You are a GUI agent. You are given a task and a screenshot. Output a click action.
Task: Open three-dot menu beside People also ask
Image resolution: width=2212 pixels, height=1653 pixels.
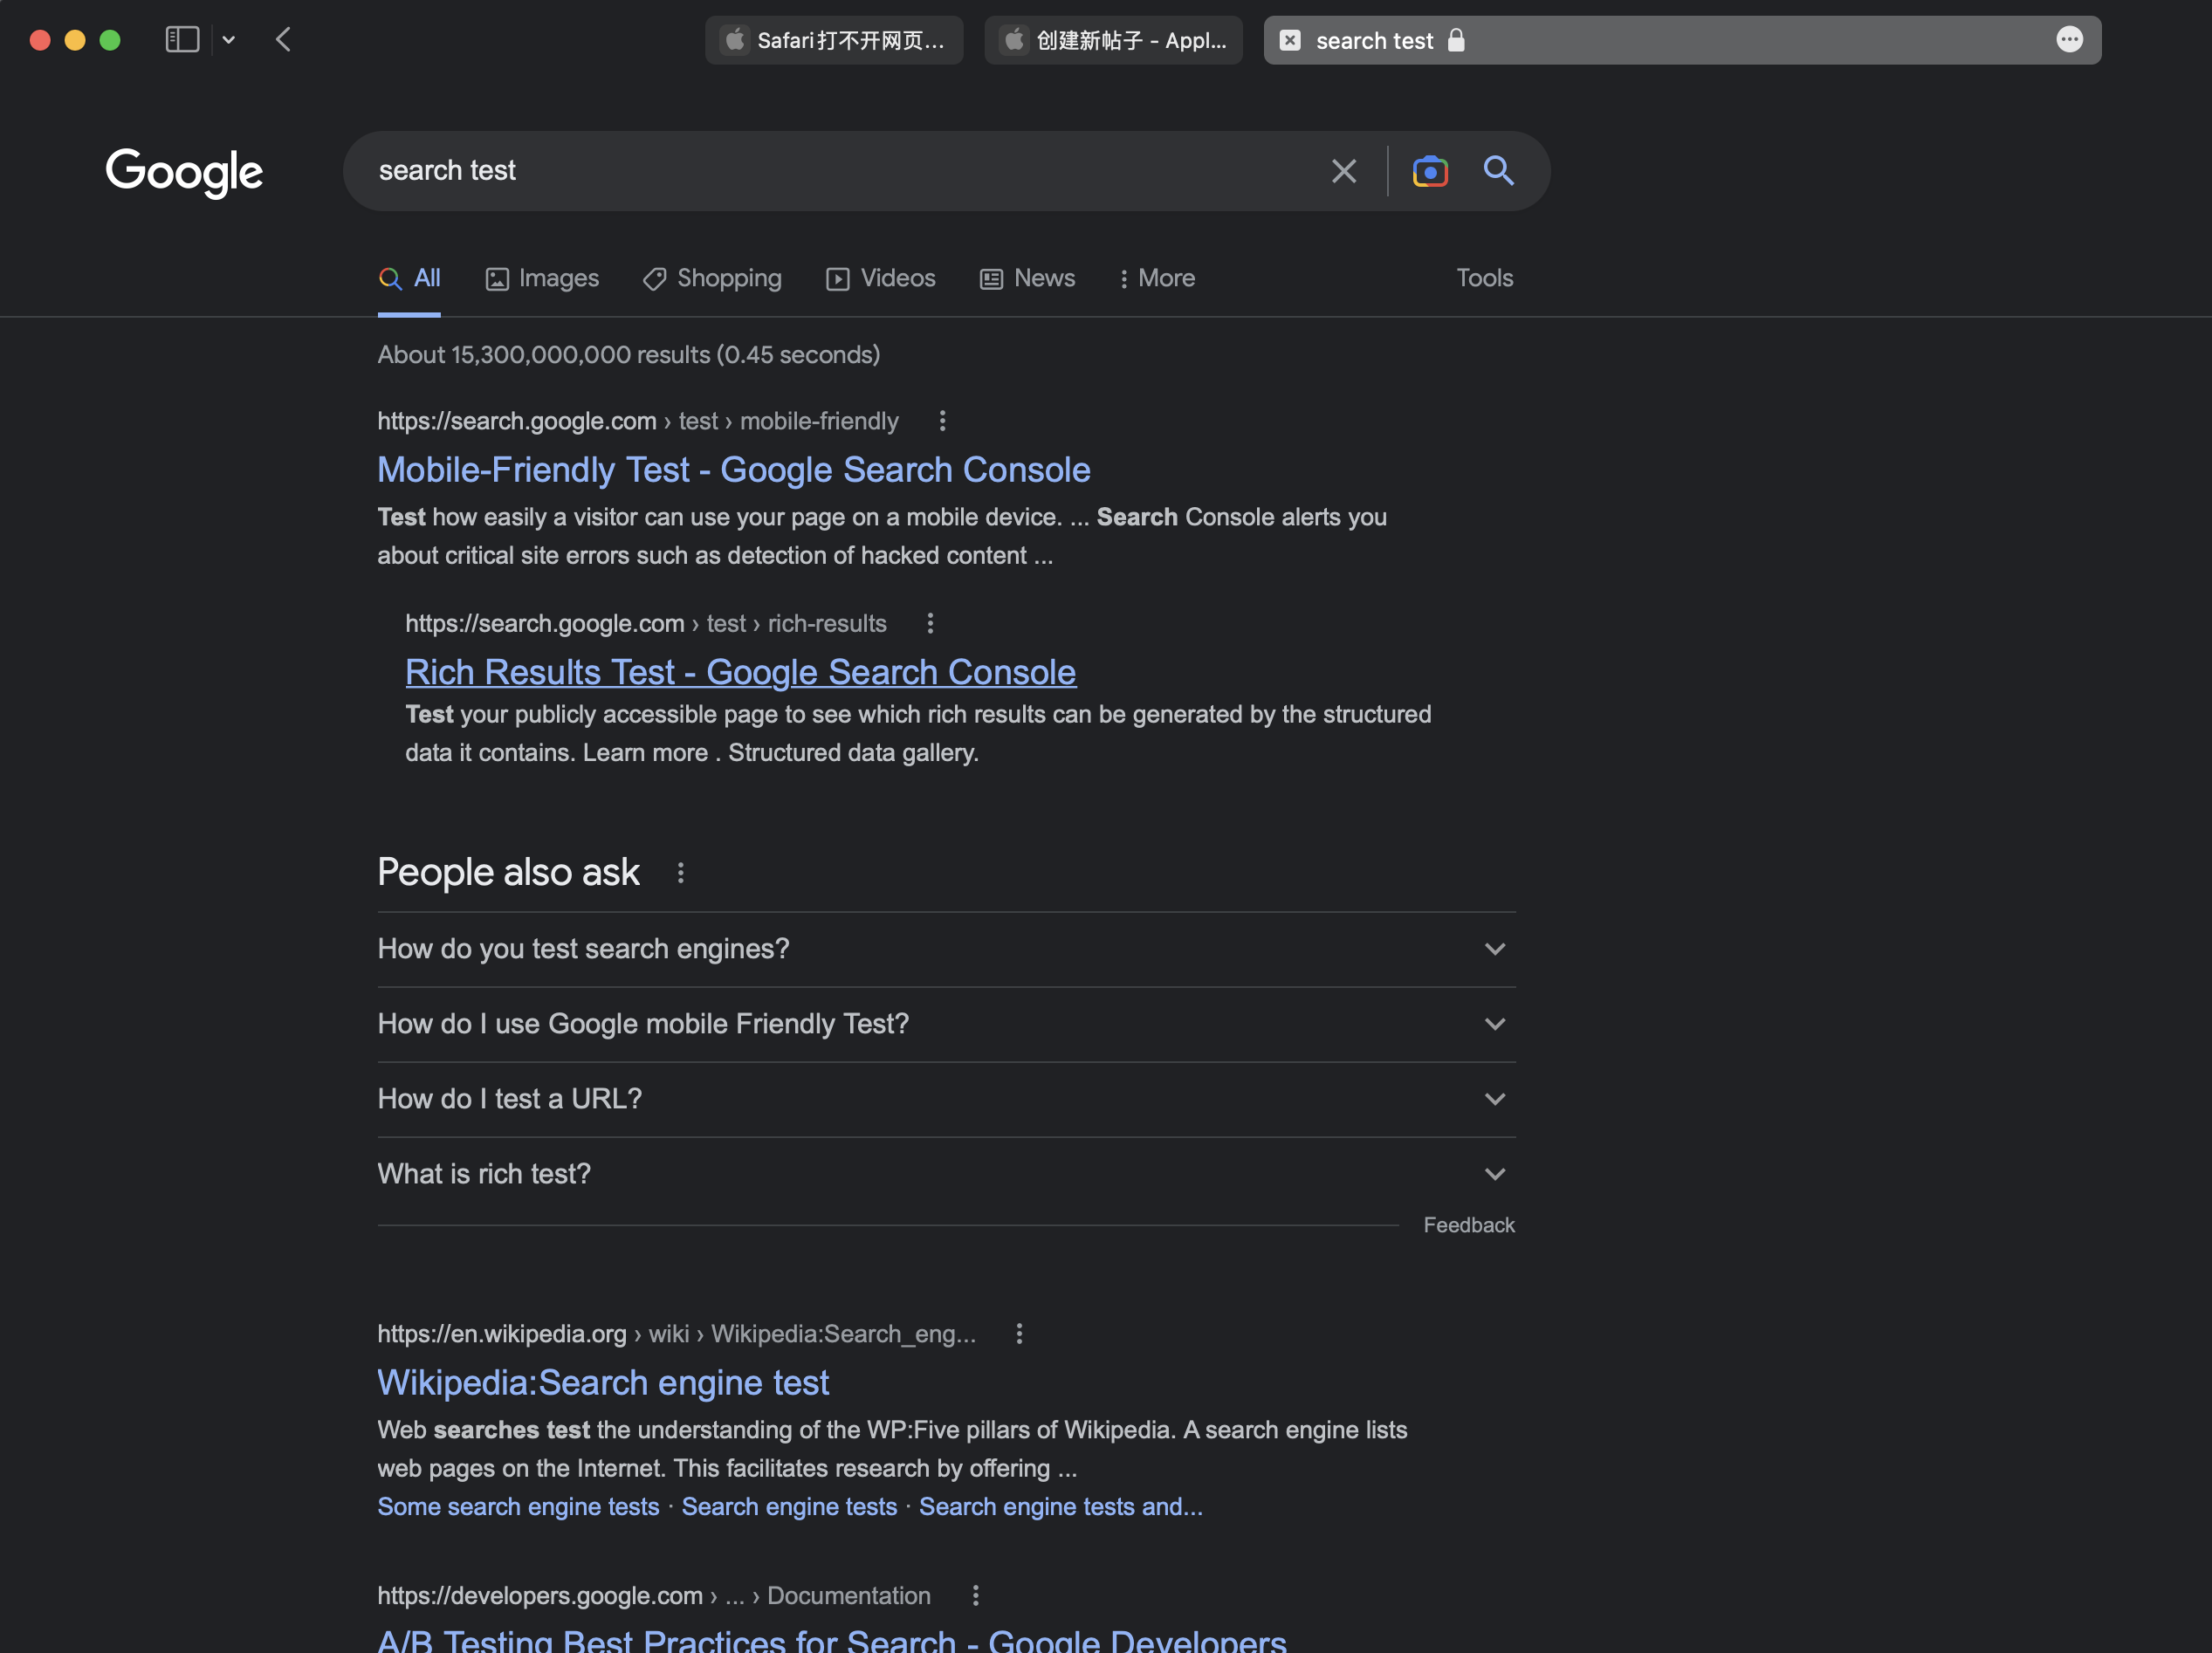tap(680, 873)
